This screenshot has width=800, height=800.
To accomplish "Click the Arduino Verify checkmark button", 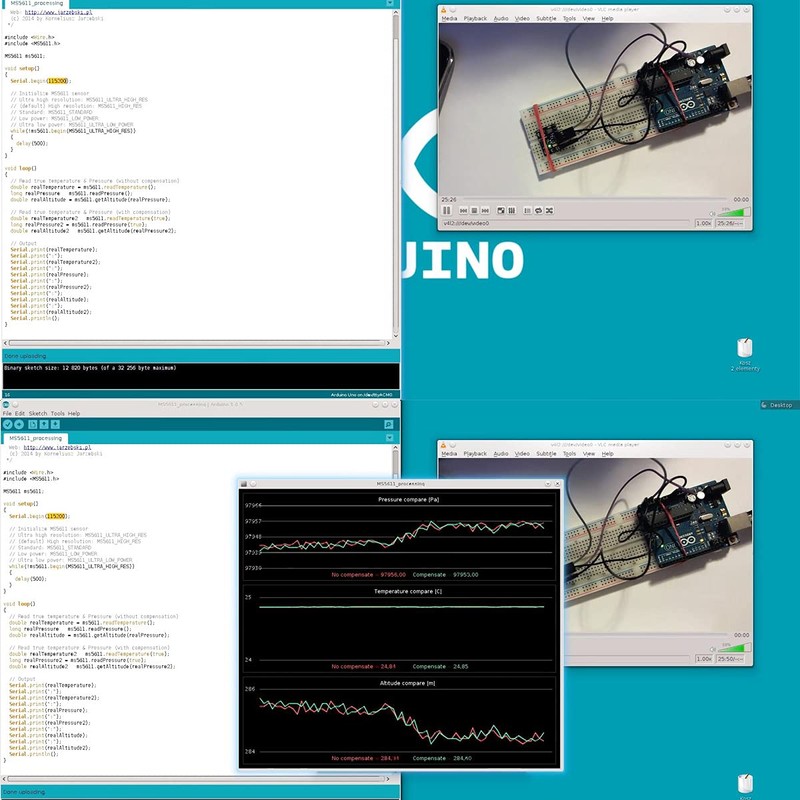I will coord(7,424).
